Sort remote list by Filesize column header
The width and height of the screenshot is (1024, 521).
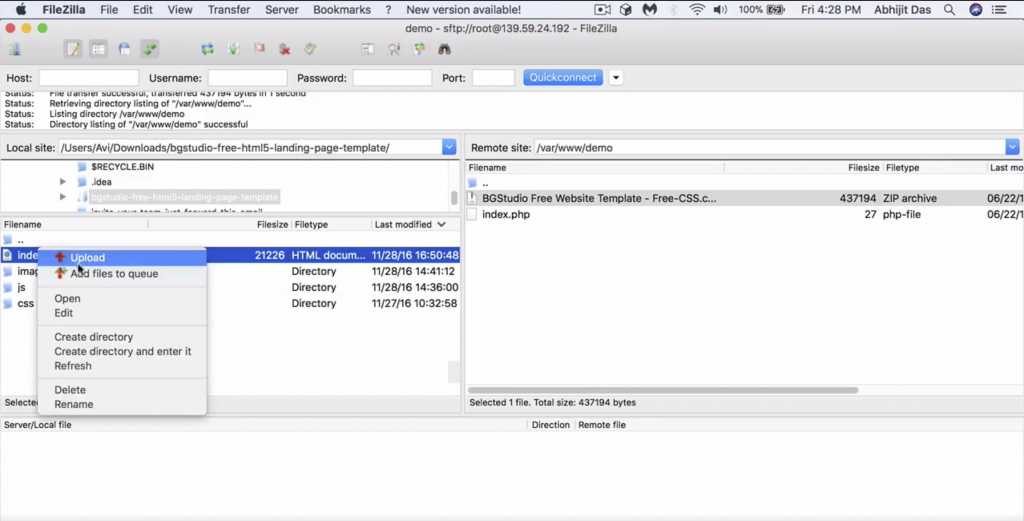click(863, 168)
